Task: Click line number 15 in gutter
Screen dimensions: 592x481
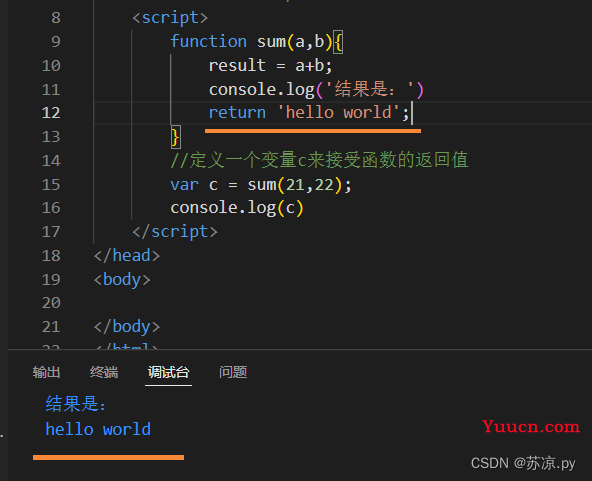Action: (x=51, y=185)
